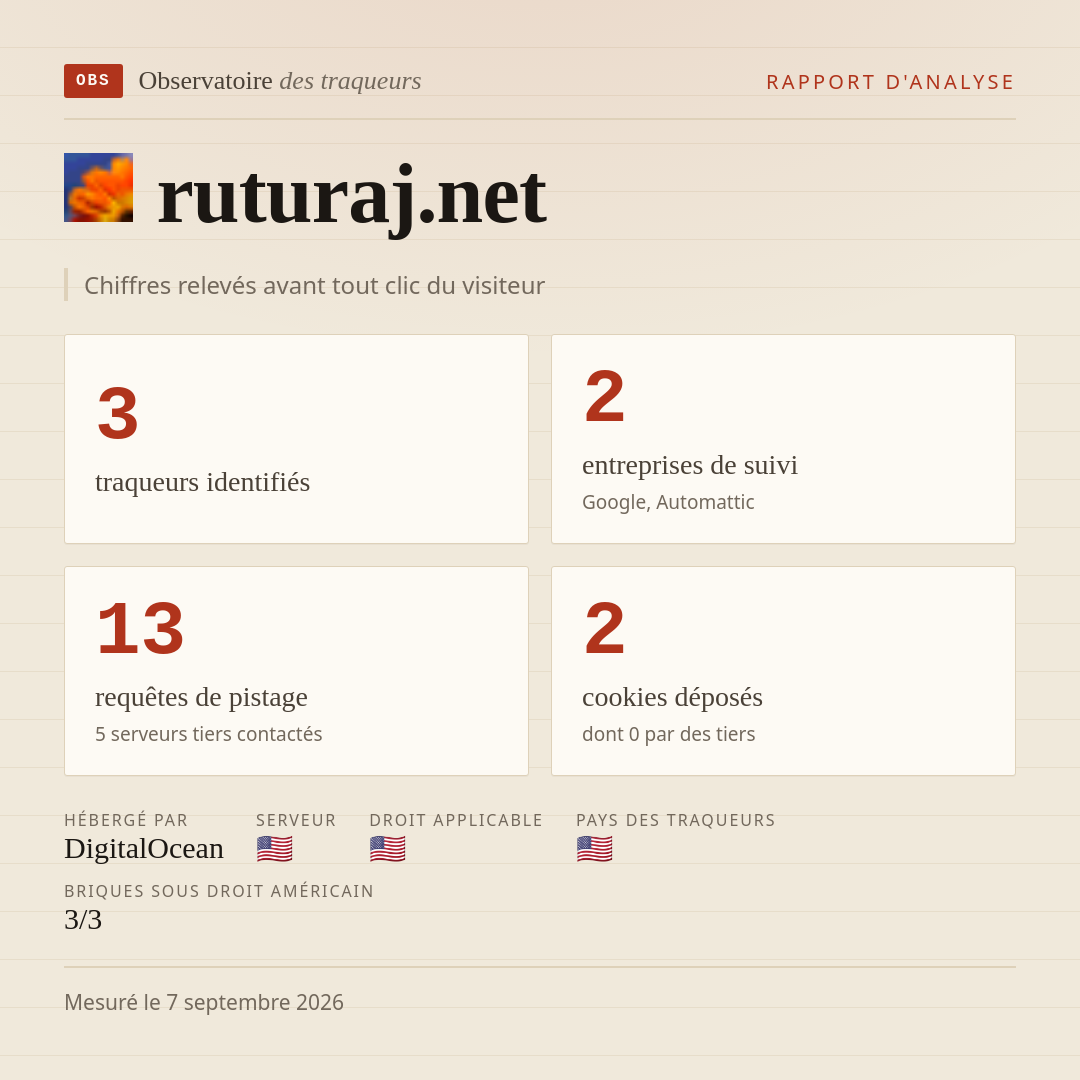Click the 'Observatoire des traqueurs' title
Image resolution: width=1080 pixels, height=1080 pixels.
[x=280, y=81]
